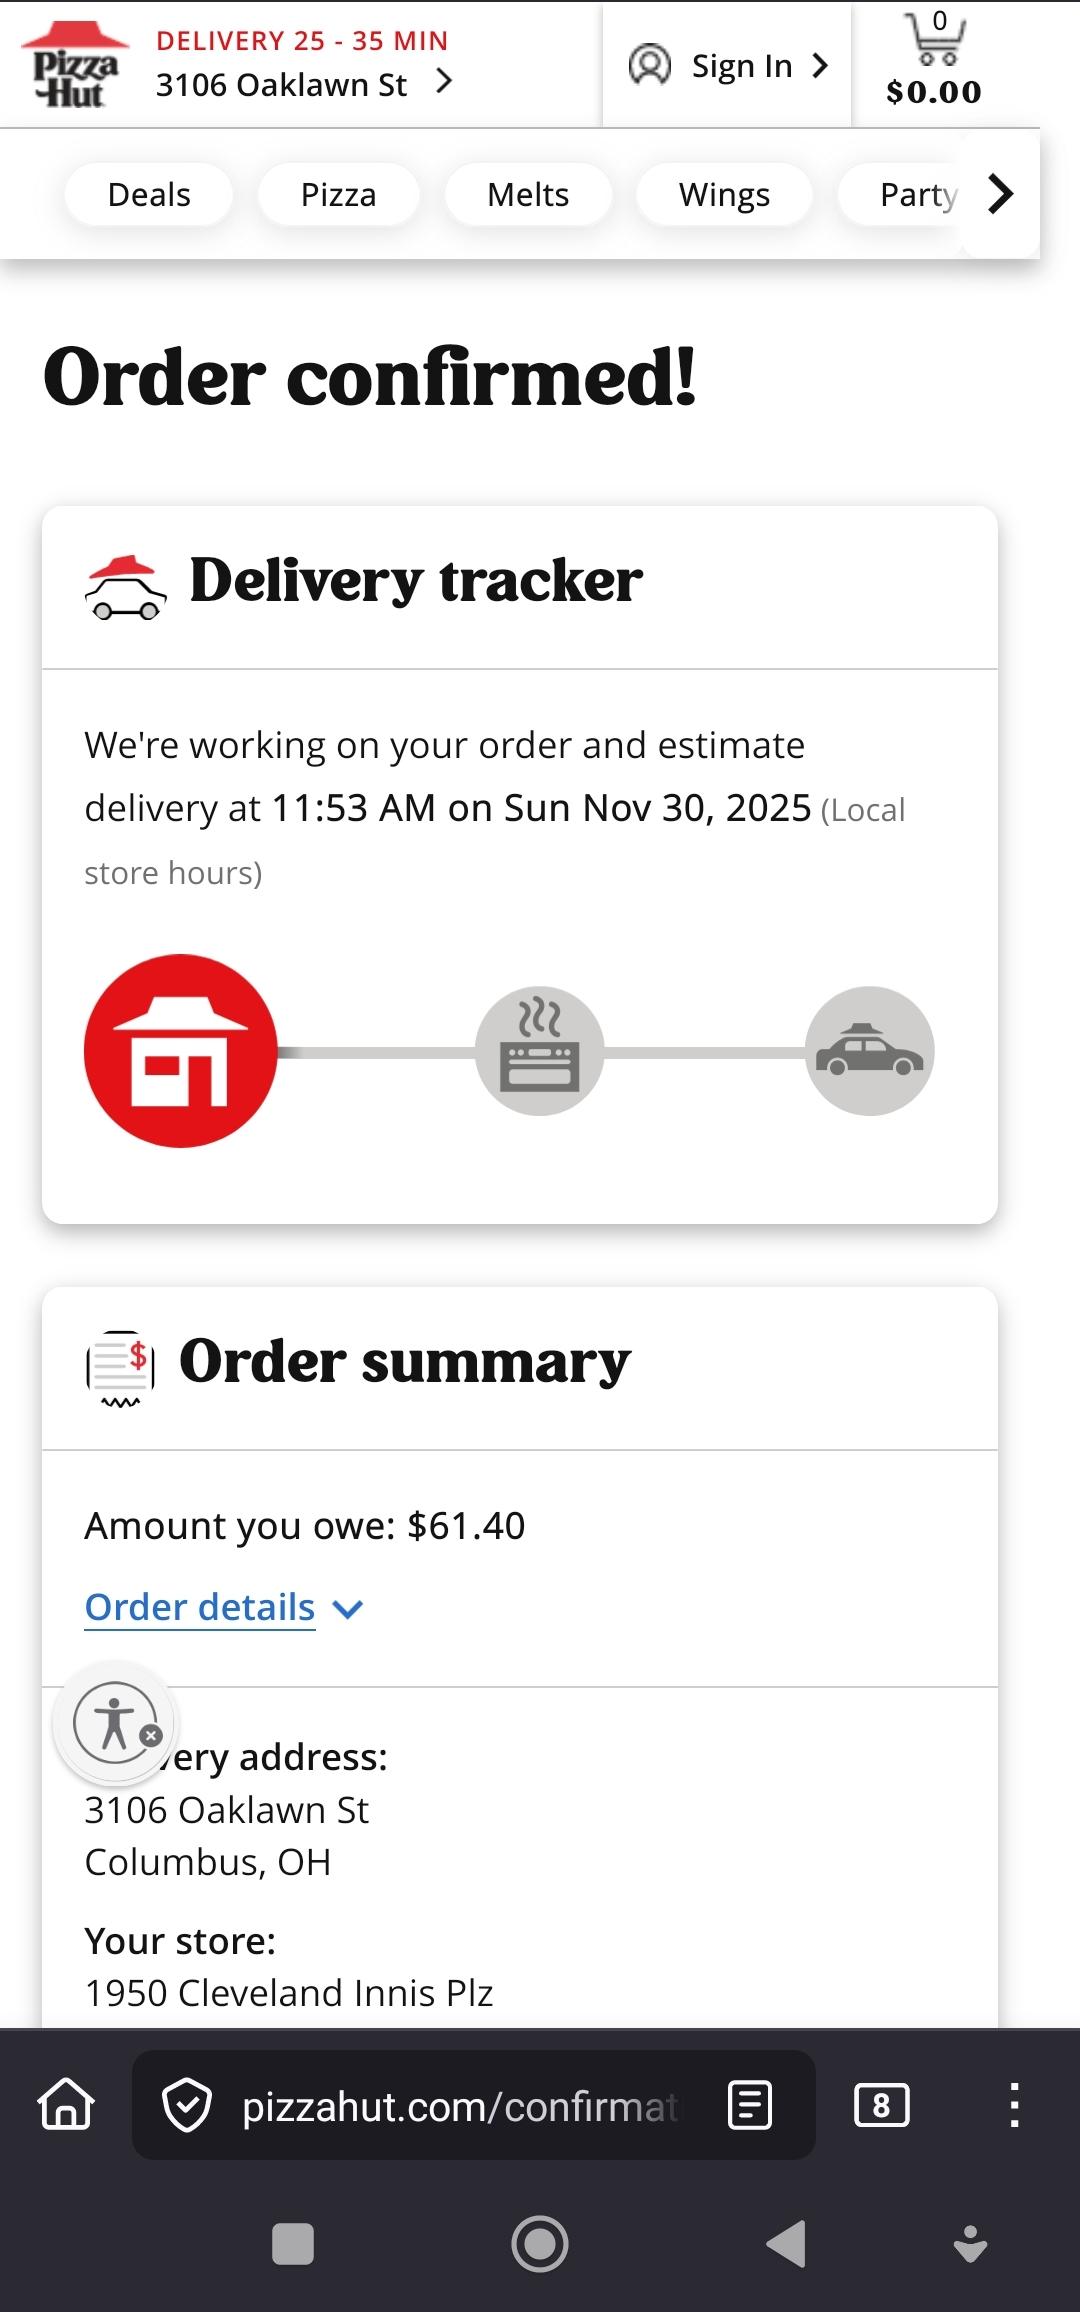Image resolution: width=1080 pixels, height=2312 pixels.
Task: Tap the Android recent apps square
Action: (x=293, y=2243)
